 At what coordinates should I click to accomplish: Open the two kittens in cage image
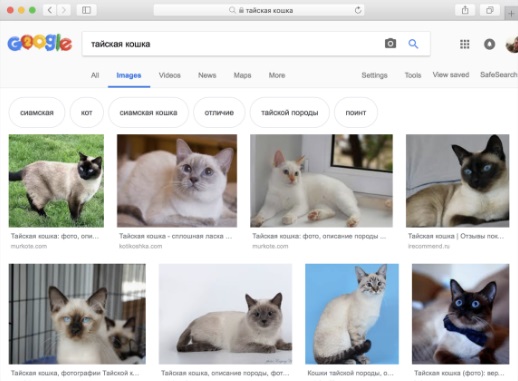click(77, 314)
